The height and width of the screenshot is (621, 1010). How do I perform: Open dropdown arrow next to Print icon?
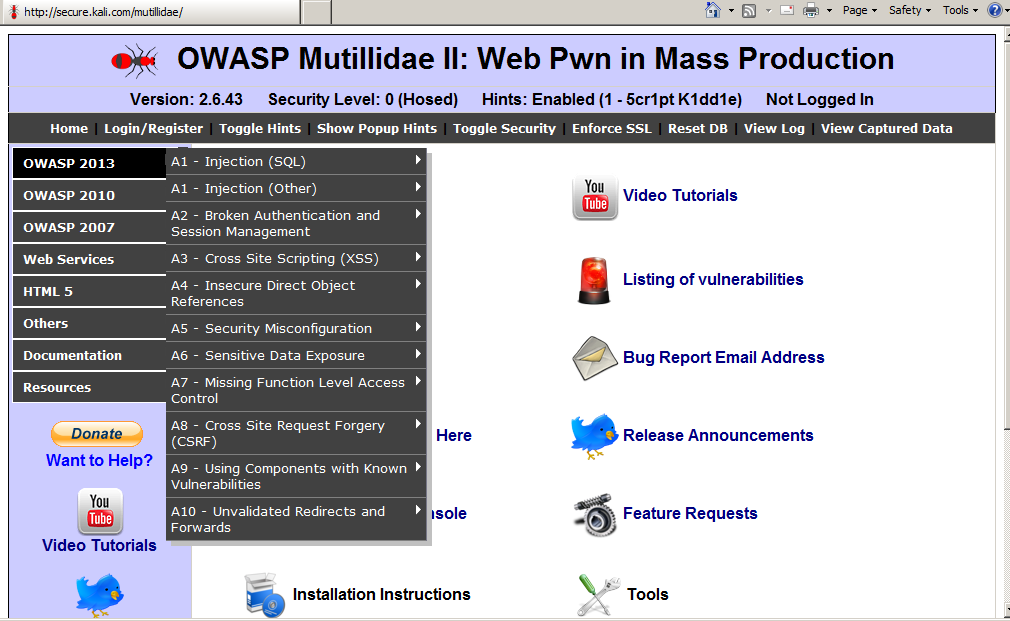tap(829, 10)
